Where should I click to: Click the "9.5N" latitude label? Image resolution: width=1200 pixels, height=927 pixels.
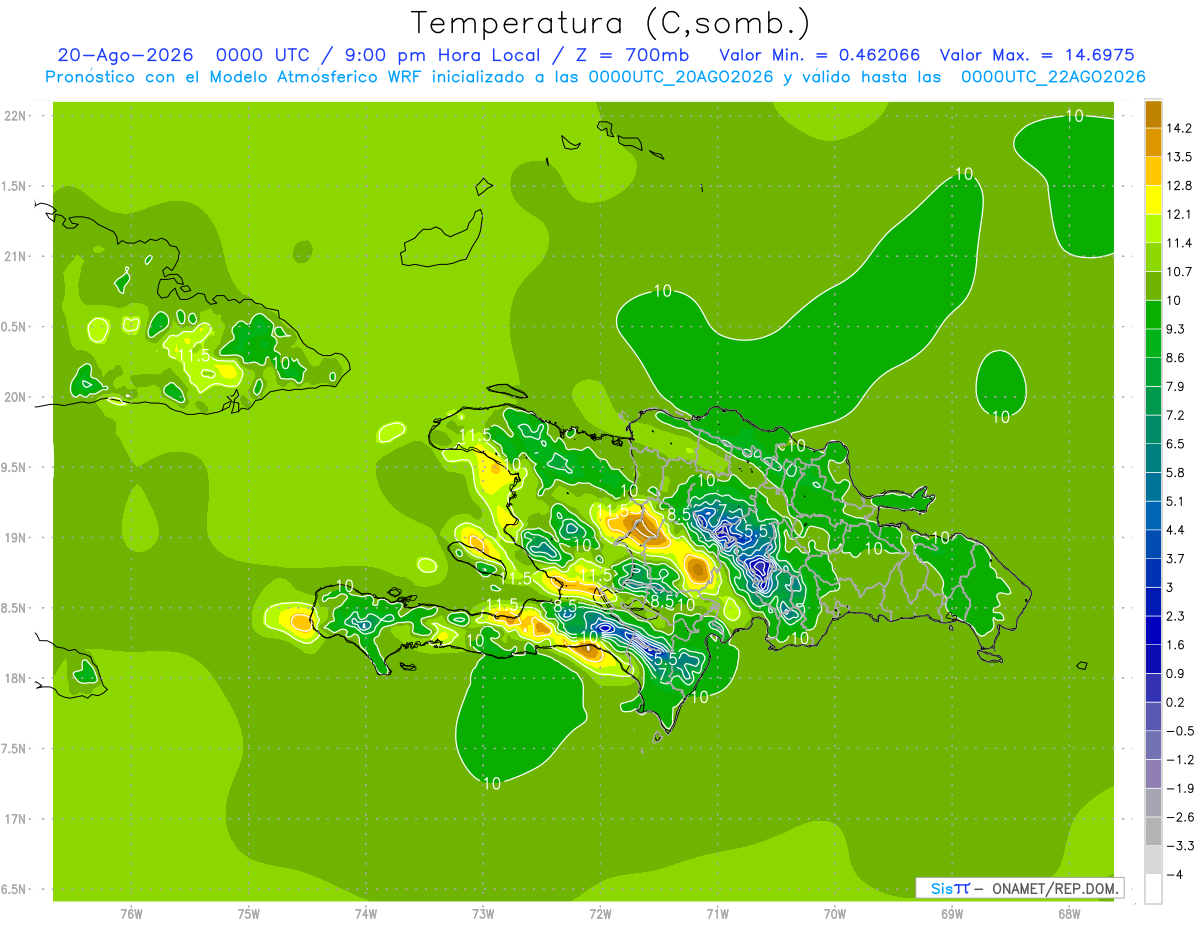(15, 468)
